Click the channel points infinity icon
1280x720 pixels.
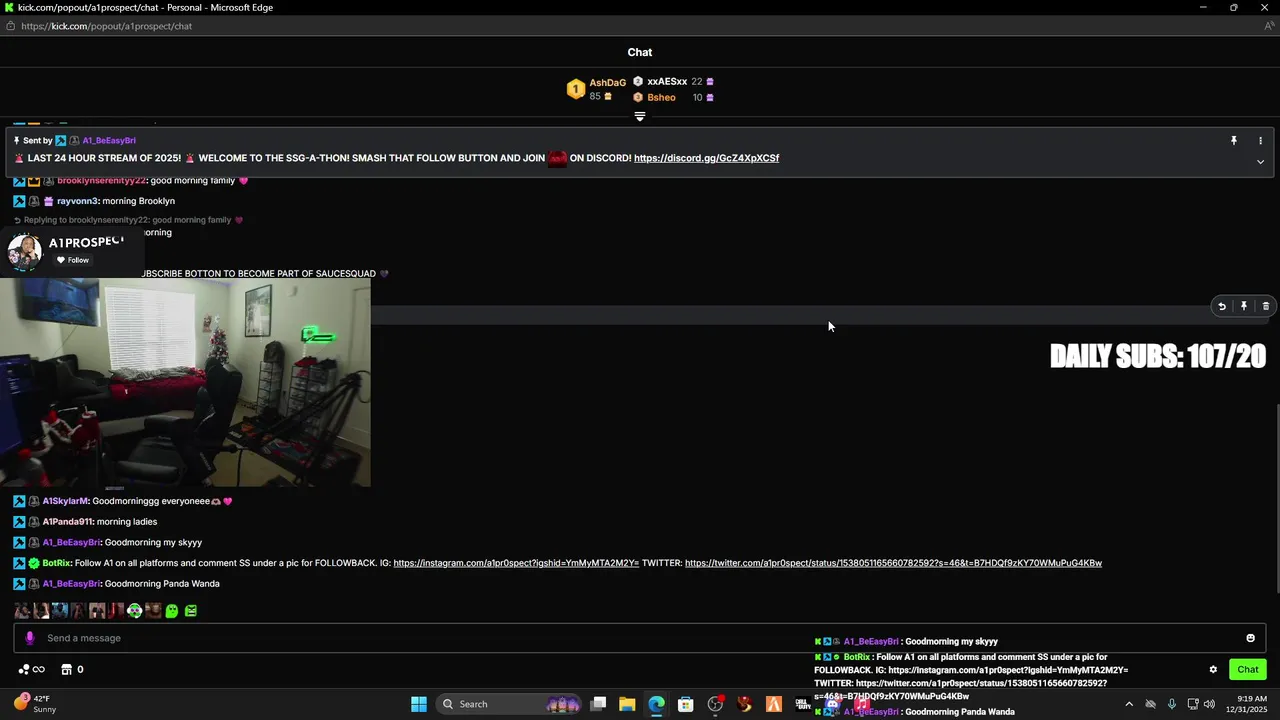pos(32,670)
